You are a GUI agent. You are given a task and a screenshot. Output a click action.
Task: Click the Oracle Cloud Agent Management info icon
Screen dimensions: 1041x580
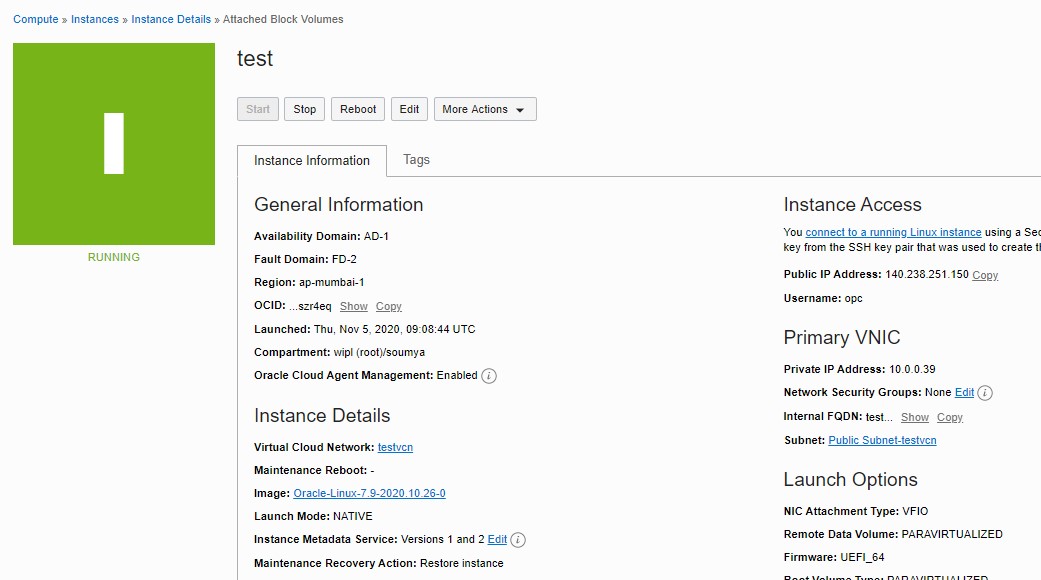click(487, 376)
